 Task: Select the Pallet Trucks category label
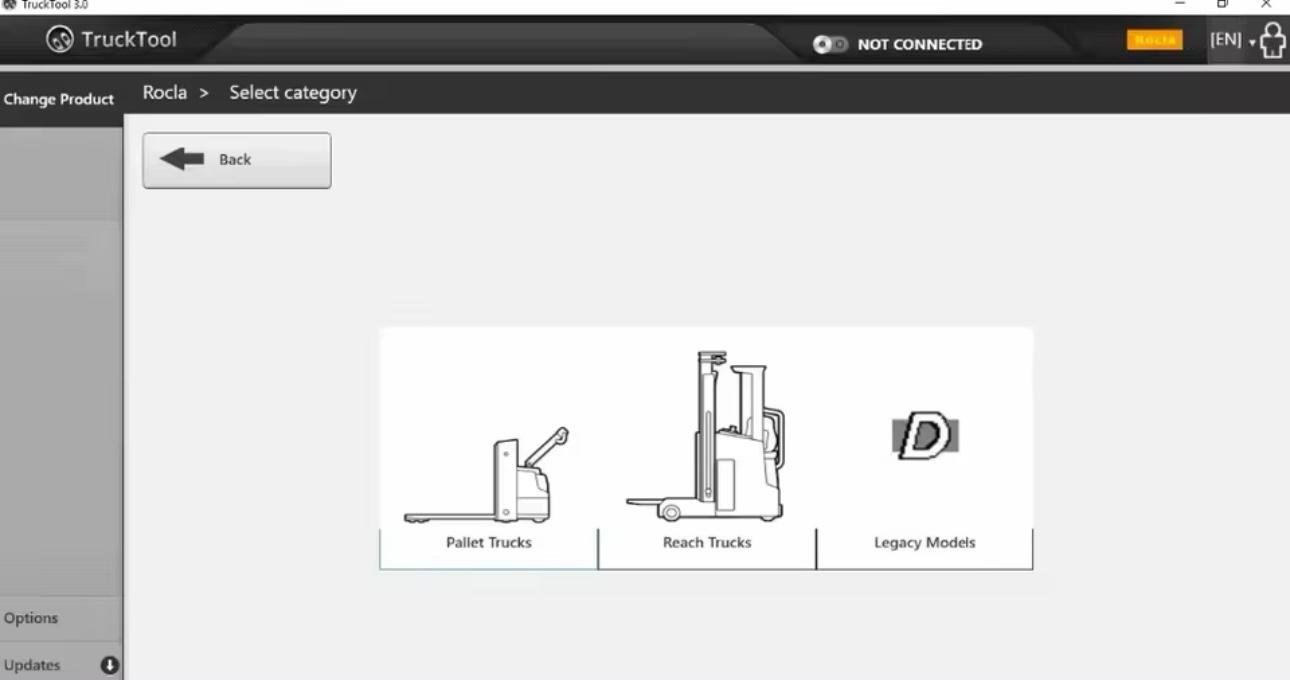[x=488, y=543]
